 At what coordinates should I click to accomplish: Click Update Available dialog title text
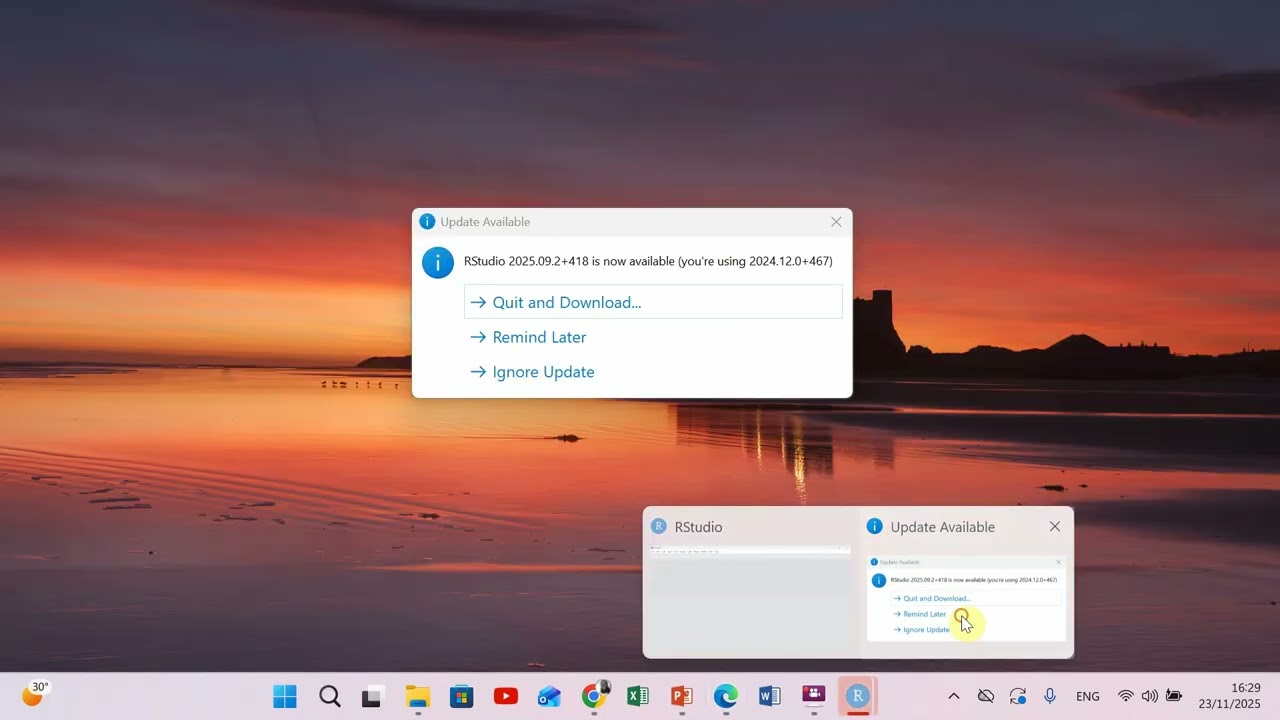pos(485,222)
